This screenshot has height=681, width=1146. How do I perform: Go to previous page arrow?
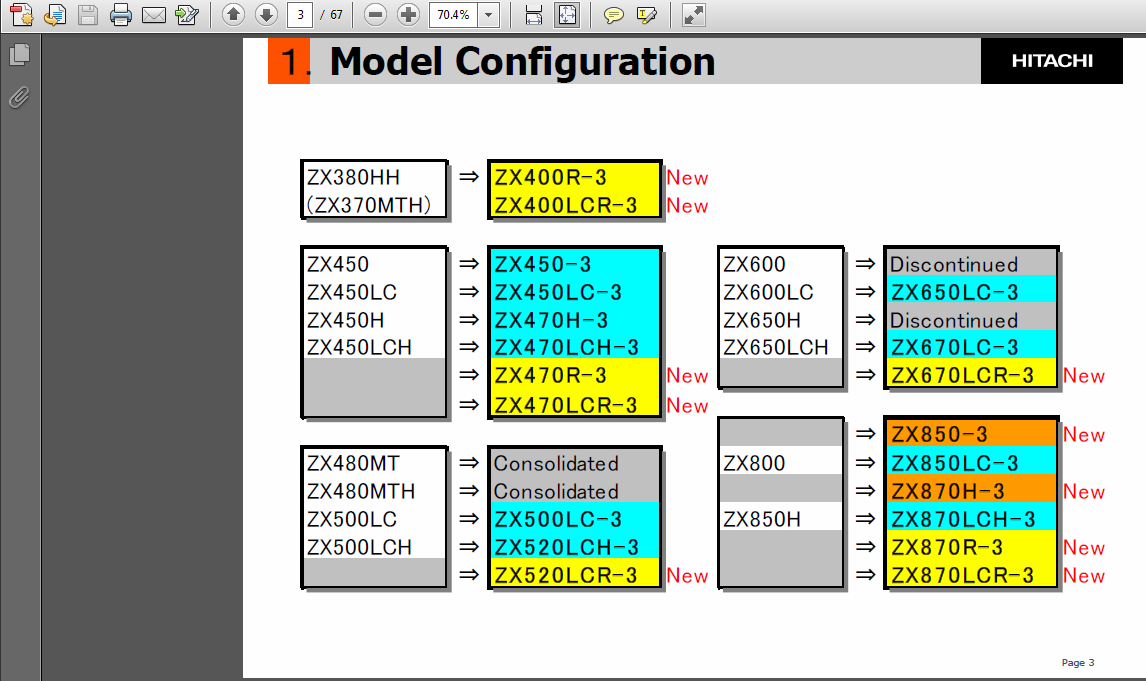233,15
